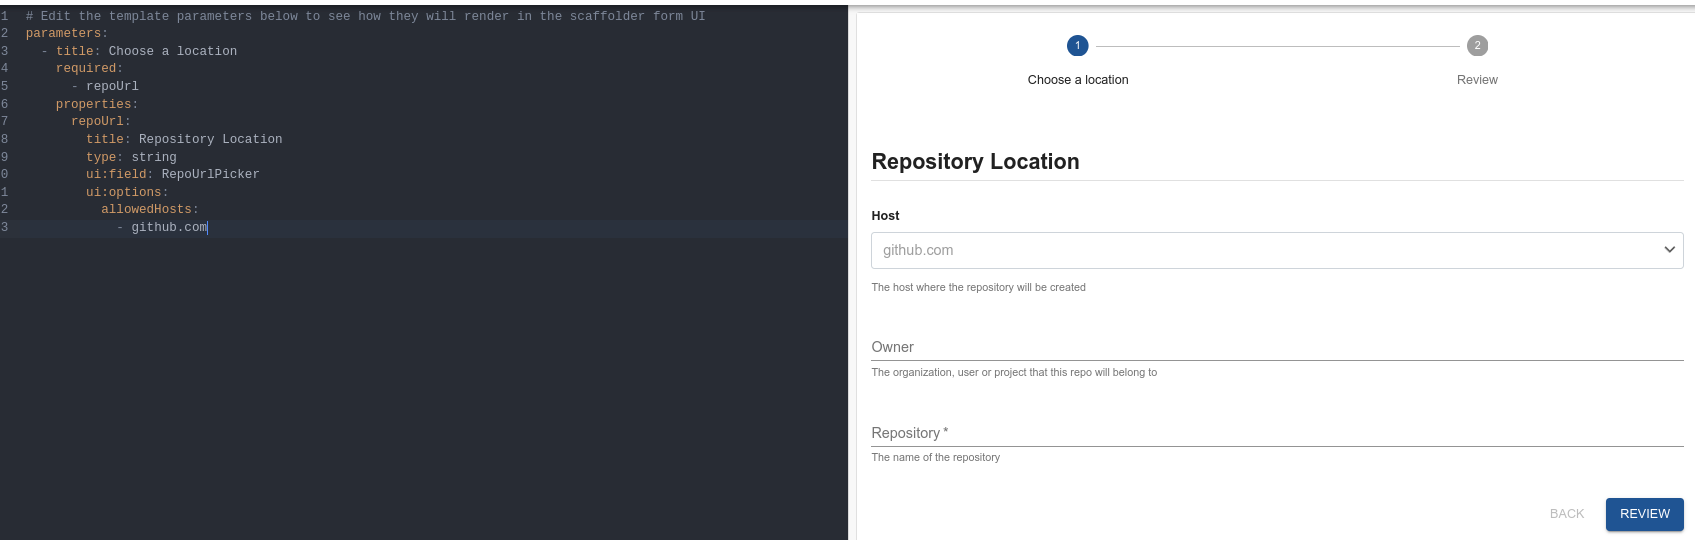Click the step 2 circle icon
This screenshot has height=540, width=1695.
[1477, 46]
